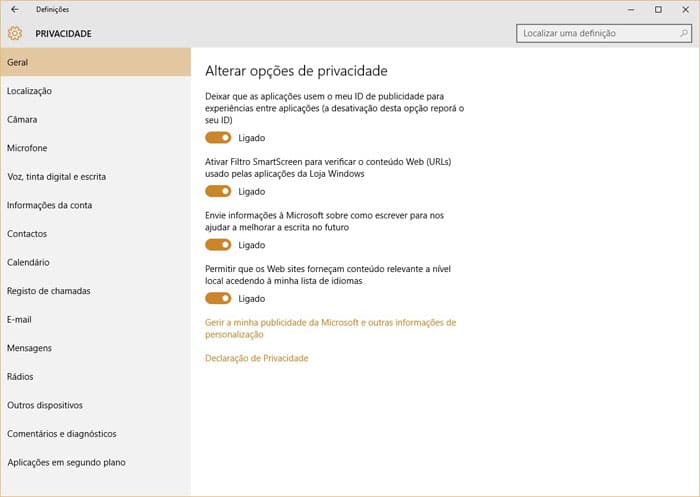Open 'Gerir a minha publicidade da Microsoft' link
Screen dimensions: 700x497
330,328
